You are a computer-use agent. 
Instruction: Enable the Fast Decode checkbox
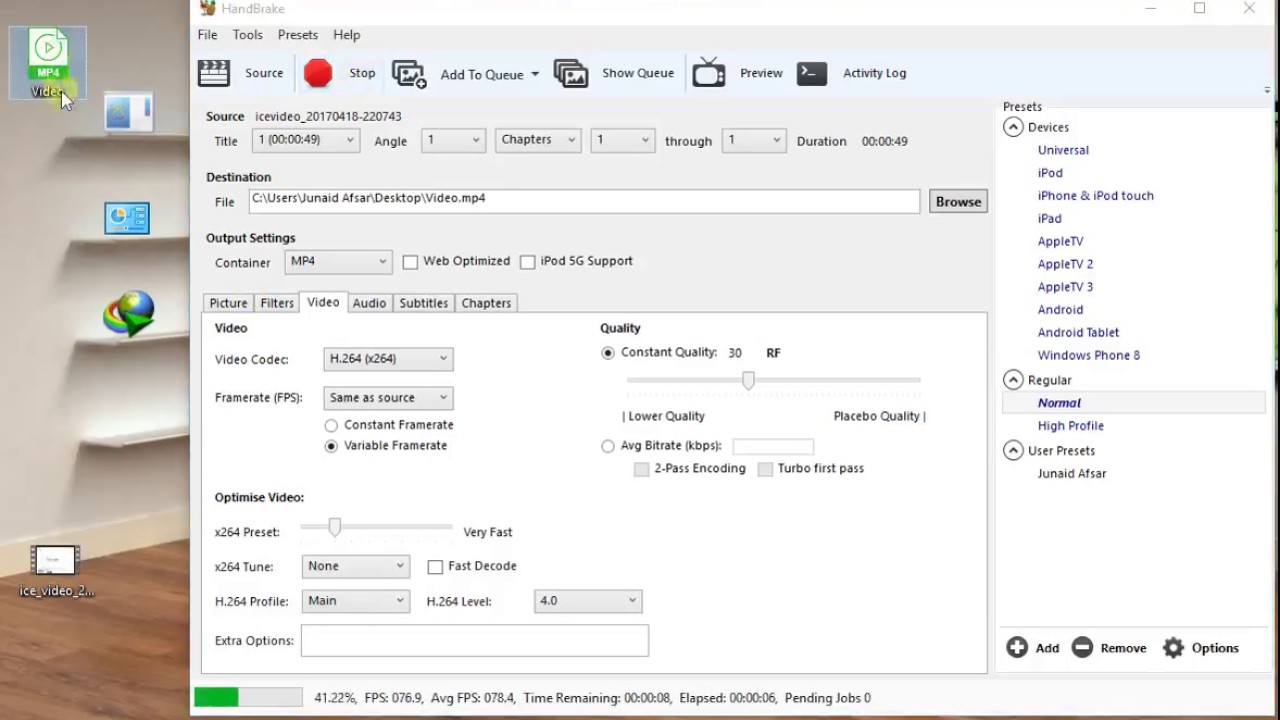click(x=435, y=567)
